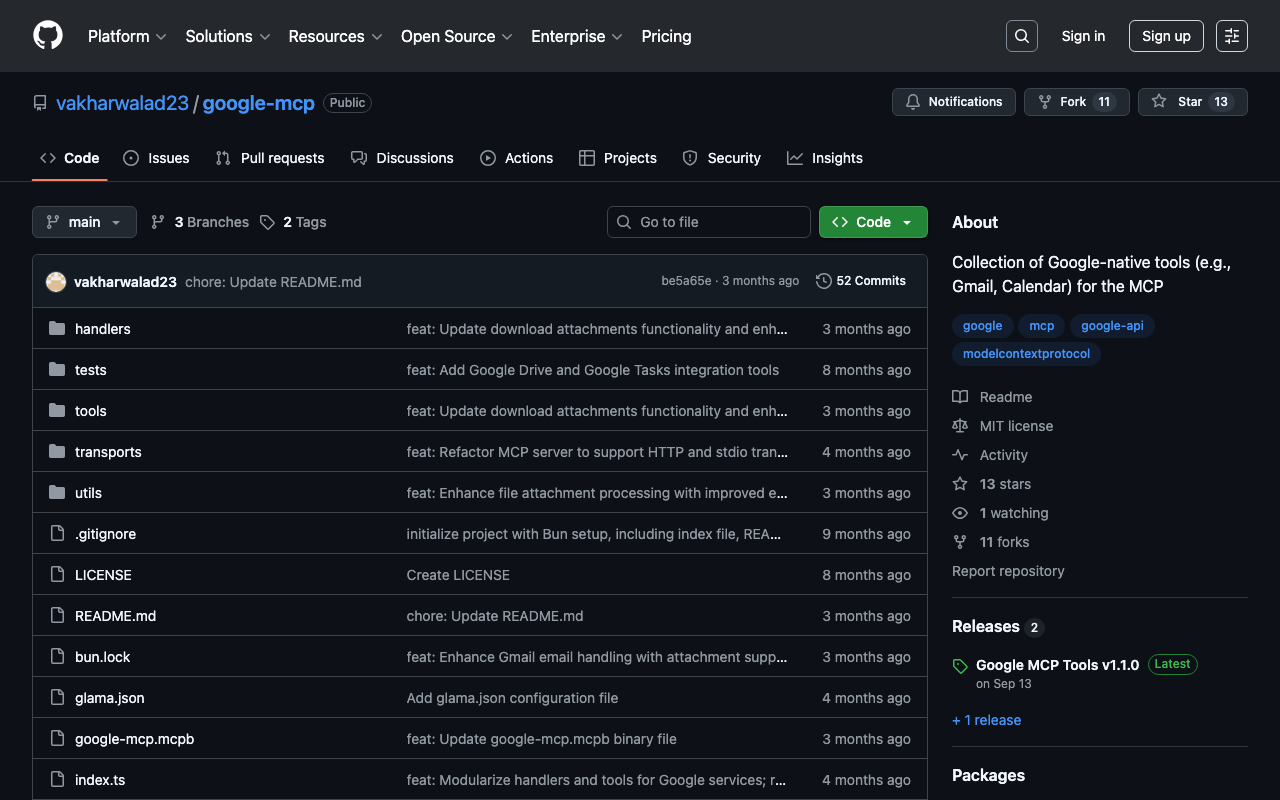1280x800 pixels.
Task: Click the Activity pulse icon
Action: click(960, 455)
